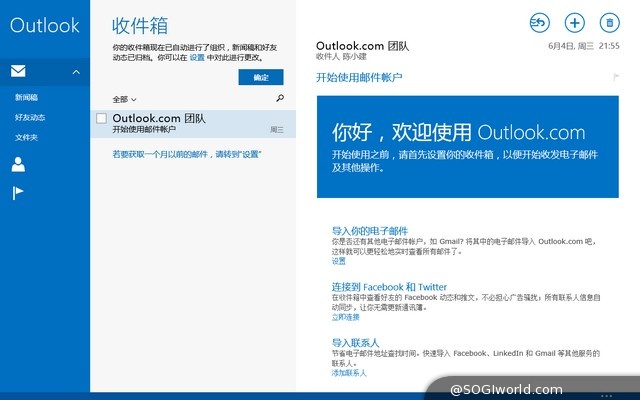Click the 确定 button
Screen dimensions: 640x400
coord(261,77)
